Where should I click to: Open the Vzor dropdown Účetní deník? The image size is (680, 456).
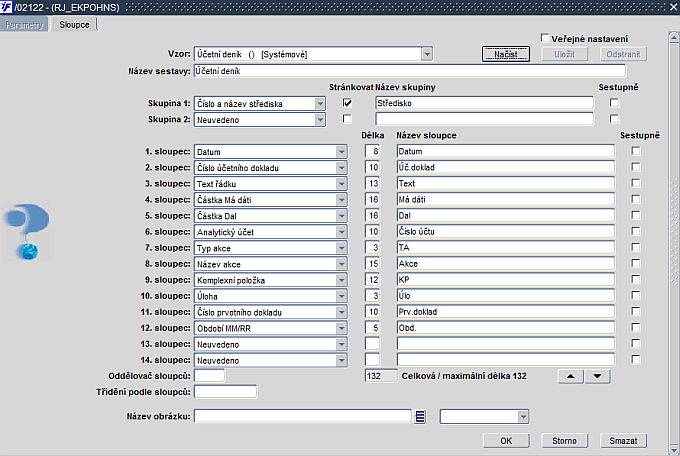tap(427, 54)
